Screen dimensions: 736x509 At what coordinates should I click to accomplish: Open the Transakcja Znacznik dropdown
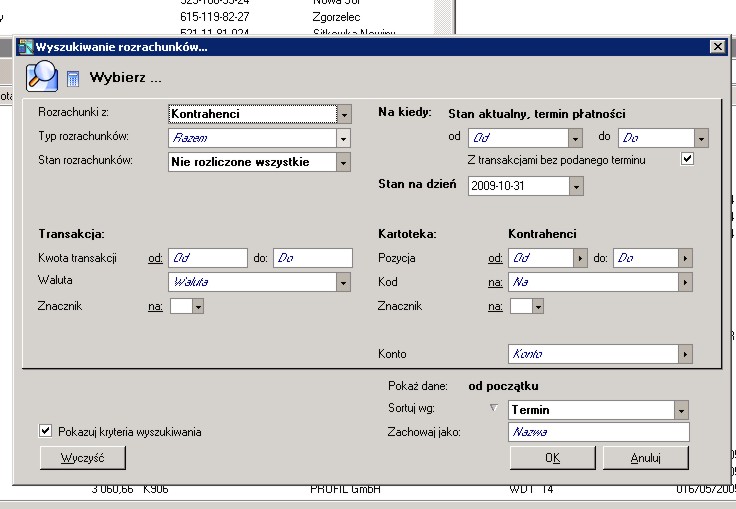(198, 307)
